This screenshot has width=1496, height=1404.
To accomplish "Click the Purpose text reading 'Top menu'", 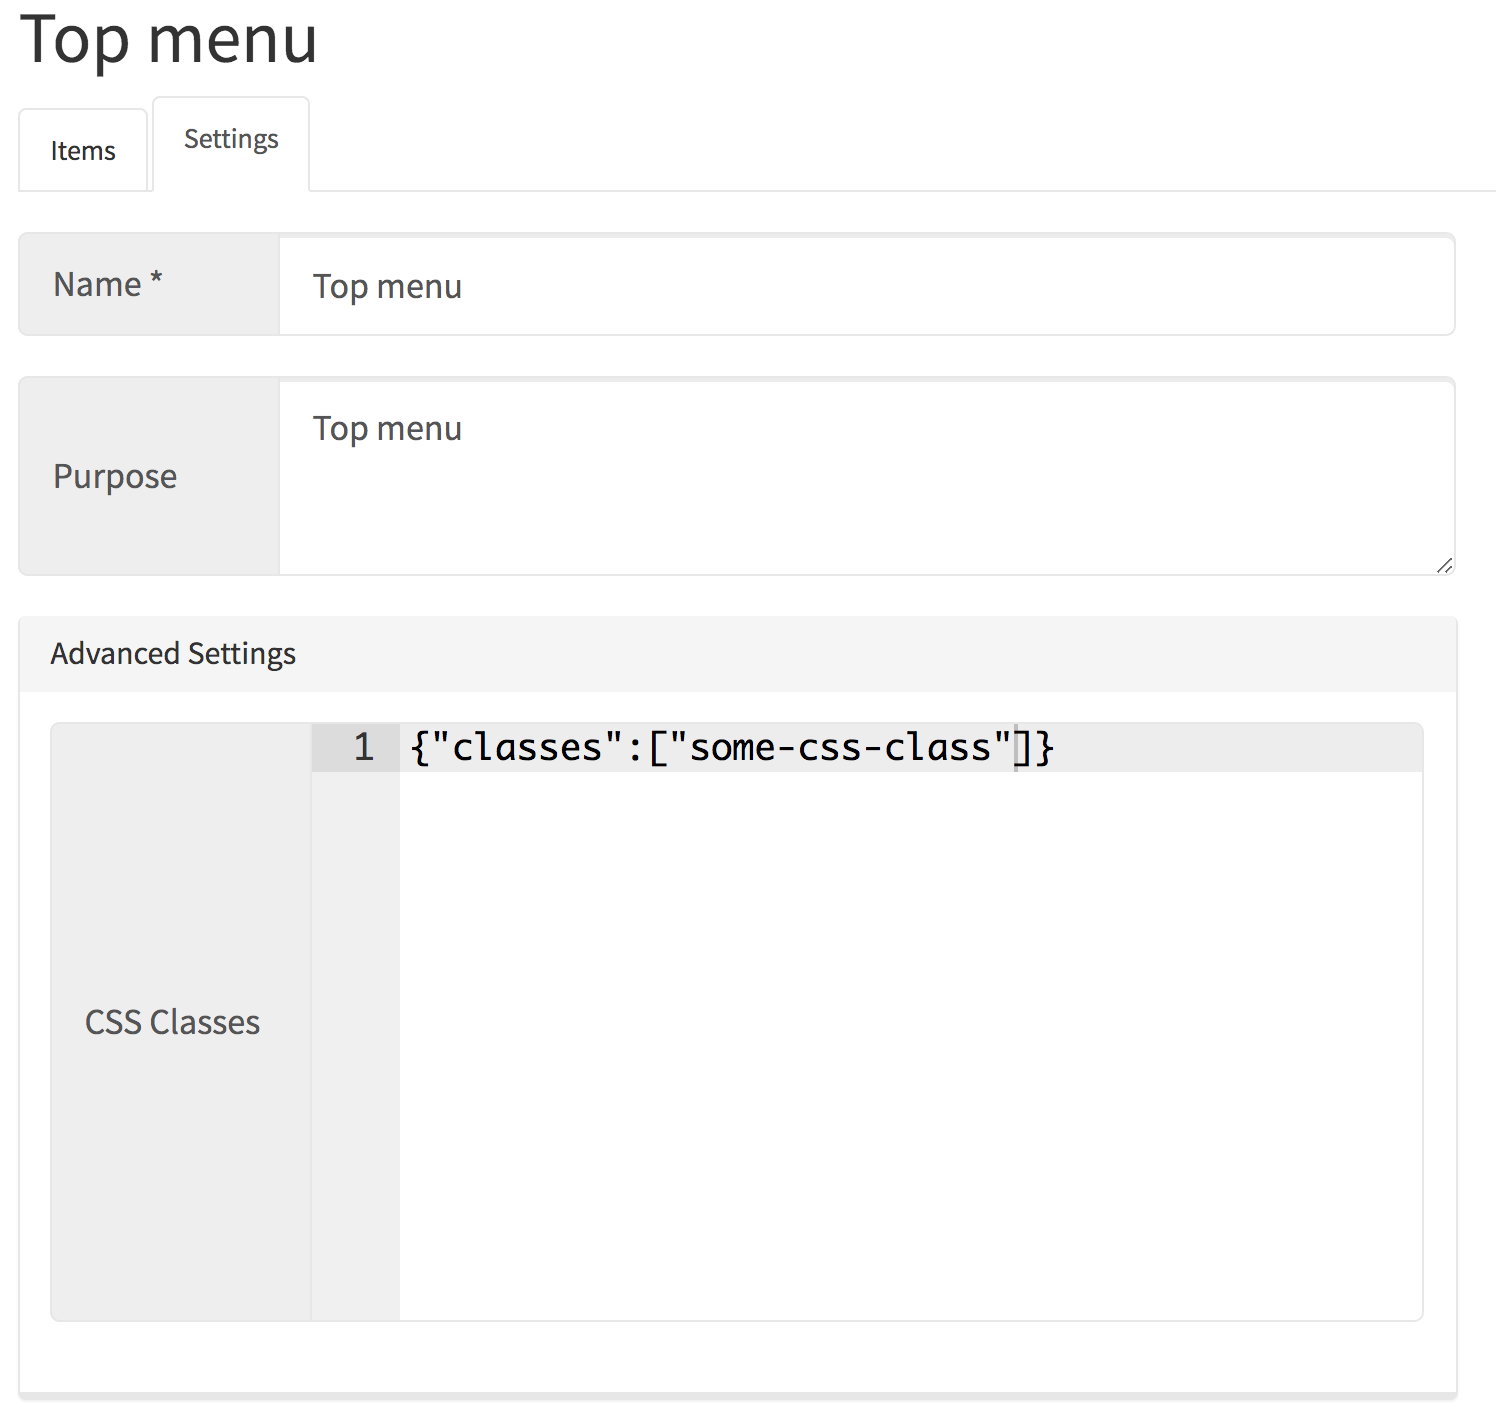I will [x=387, y=428].
